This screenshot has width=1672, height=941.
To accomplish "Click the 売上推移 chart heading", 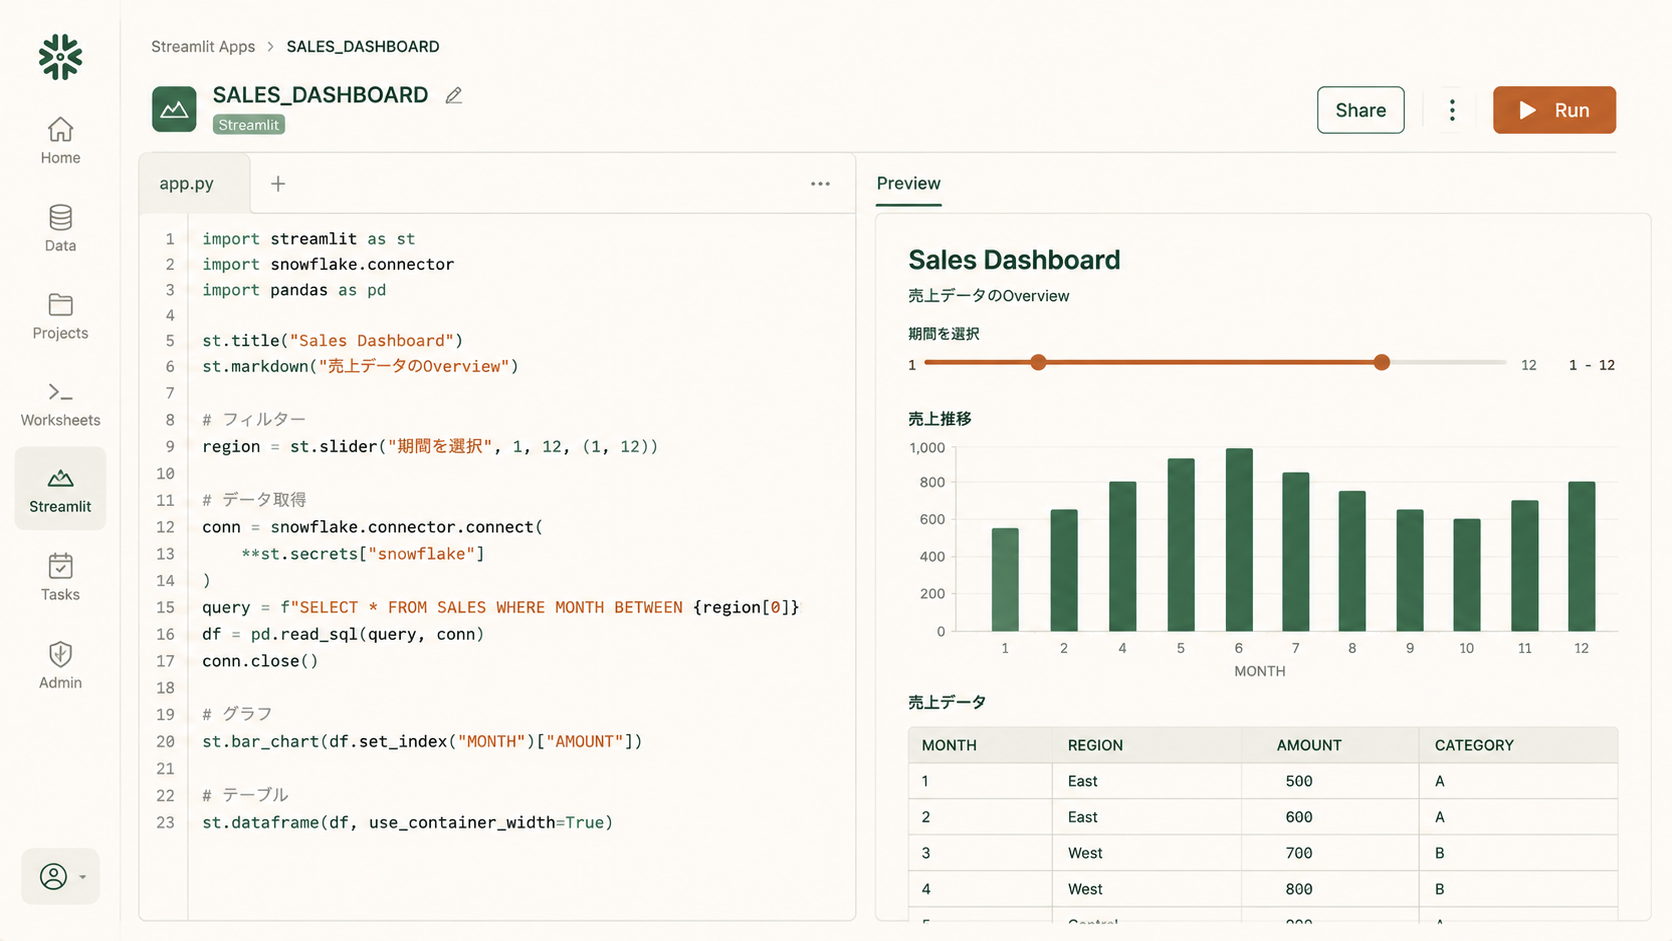I will (939, 419).
